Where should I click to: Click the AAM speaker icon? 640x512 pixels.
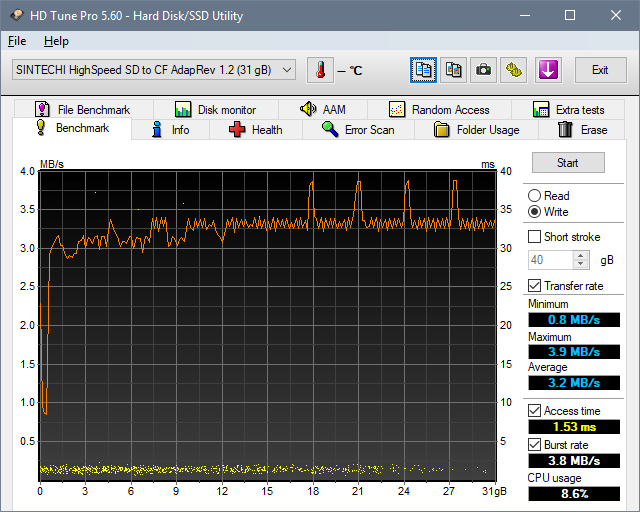(308, 109)
